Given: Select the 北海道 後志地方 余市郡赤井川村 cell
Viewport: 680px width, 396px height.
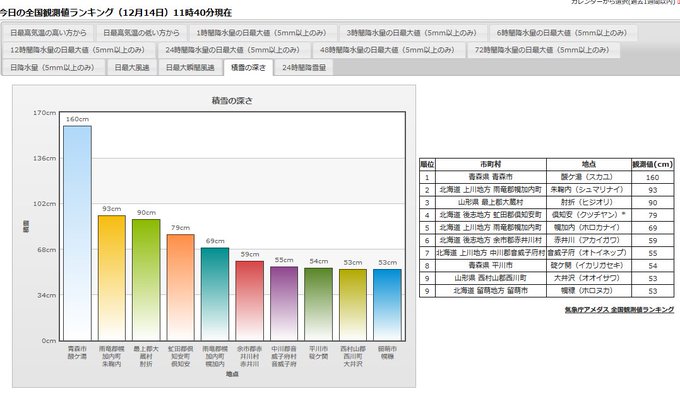Looking at the screenshot, I should click(490, 240).
